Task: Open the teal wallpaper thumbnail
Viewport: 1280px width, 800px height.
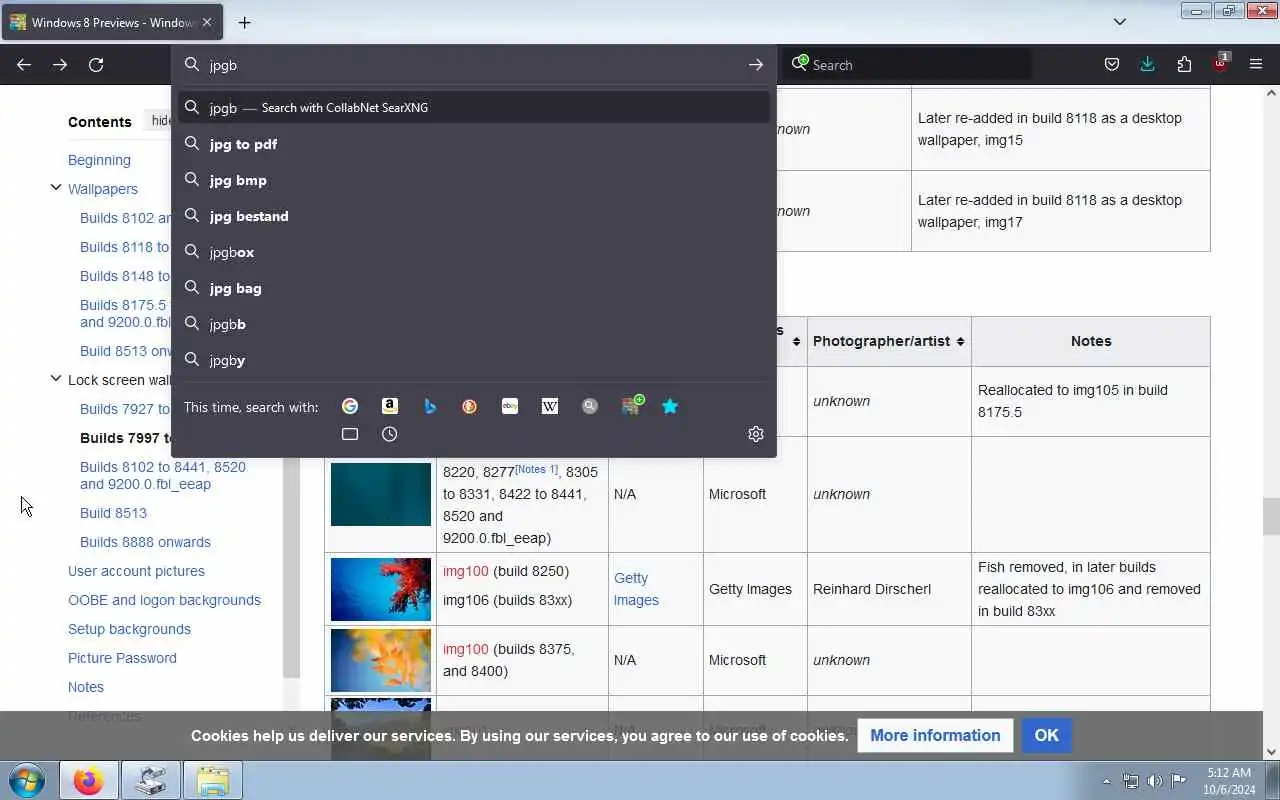Action: pos(381,494)
